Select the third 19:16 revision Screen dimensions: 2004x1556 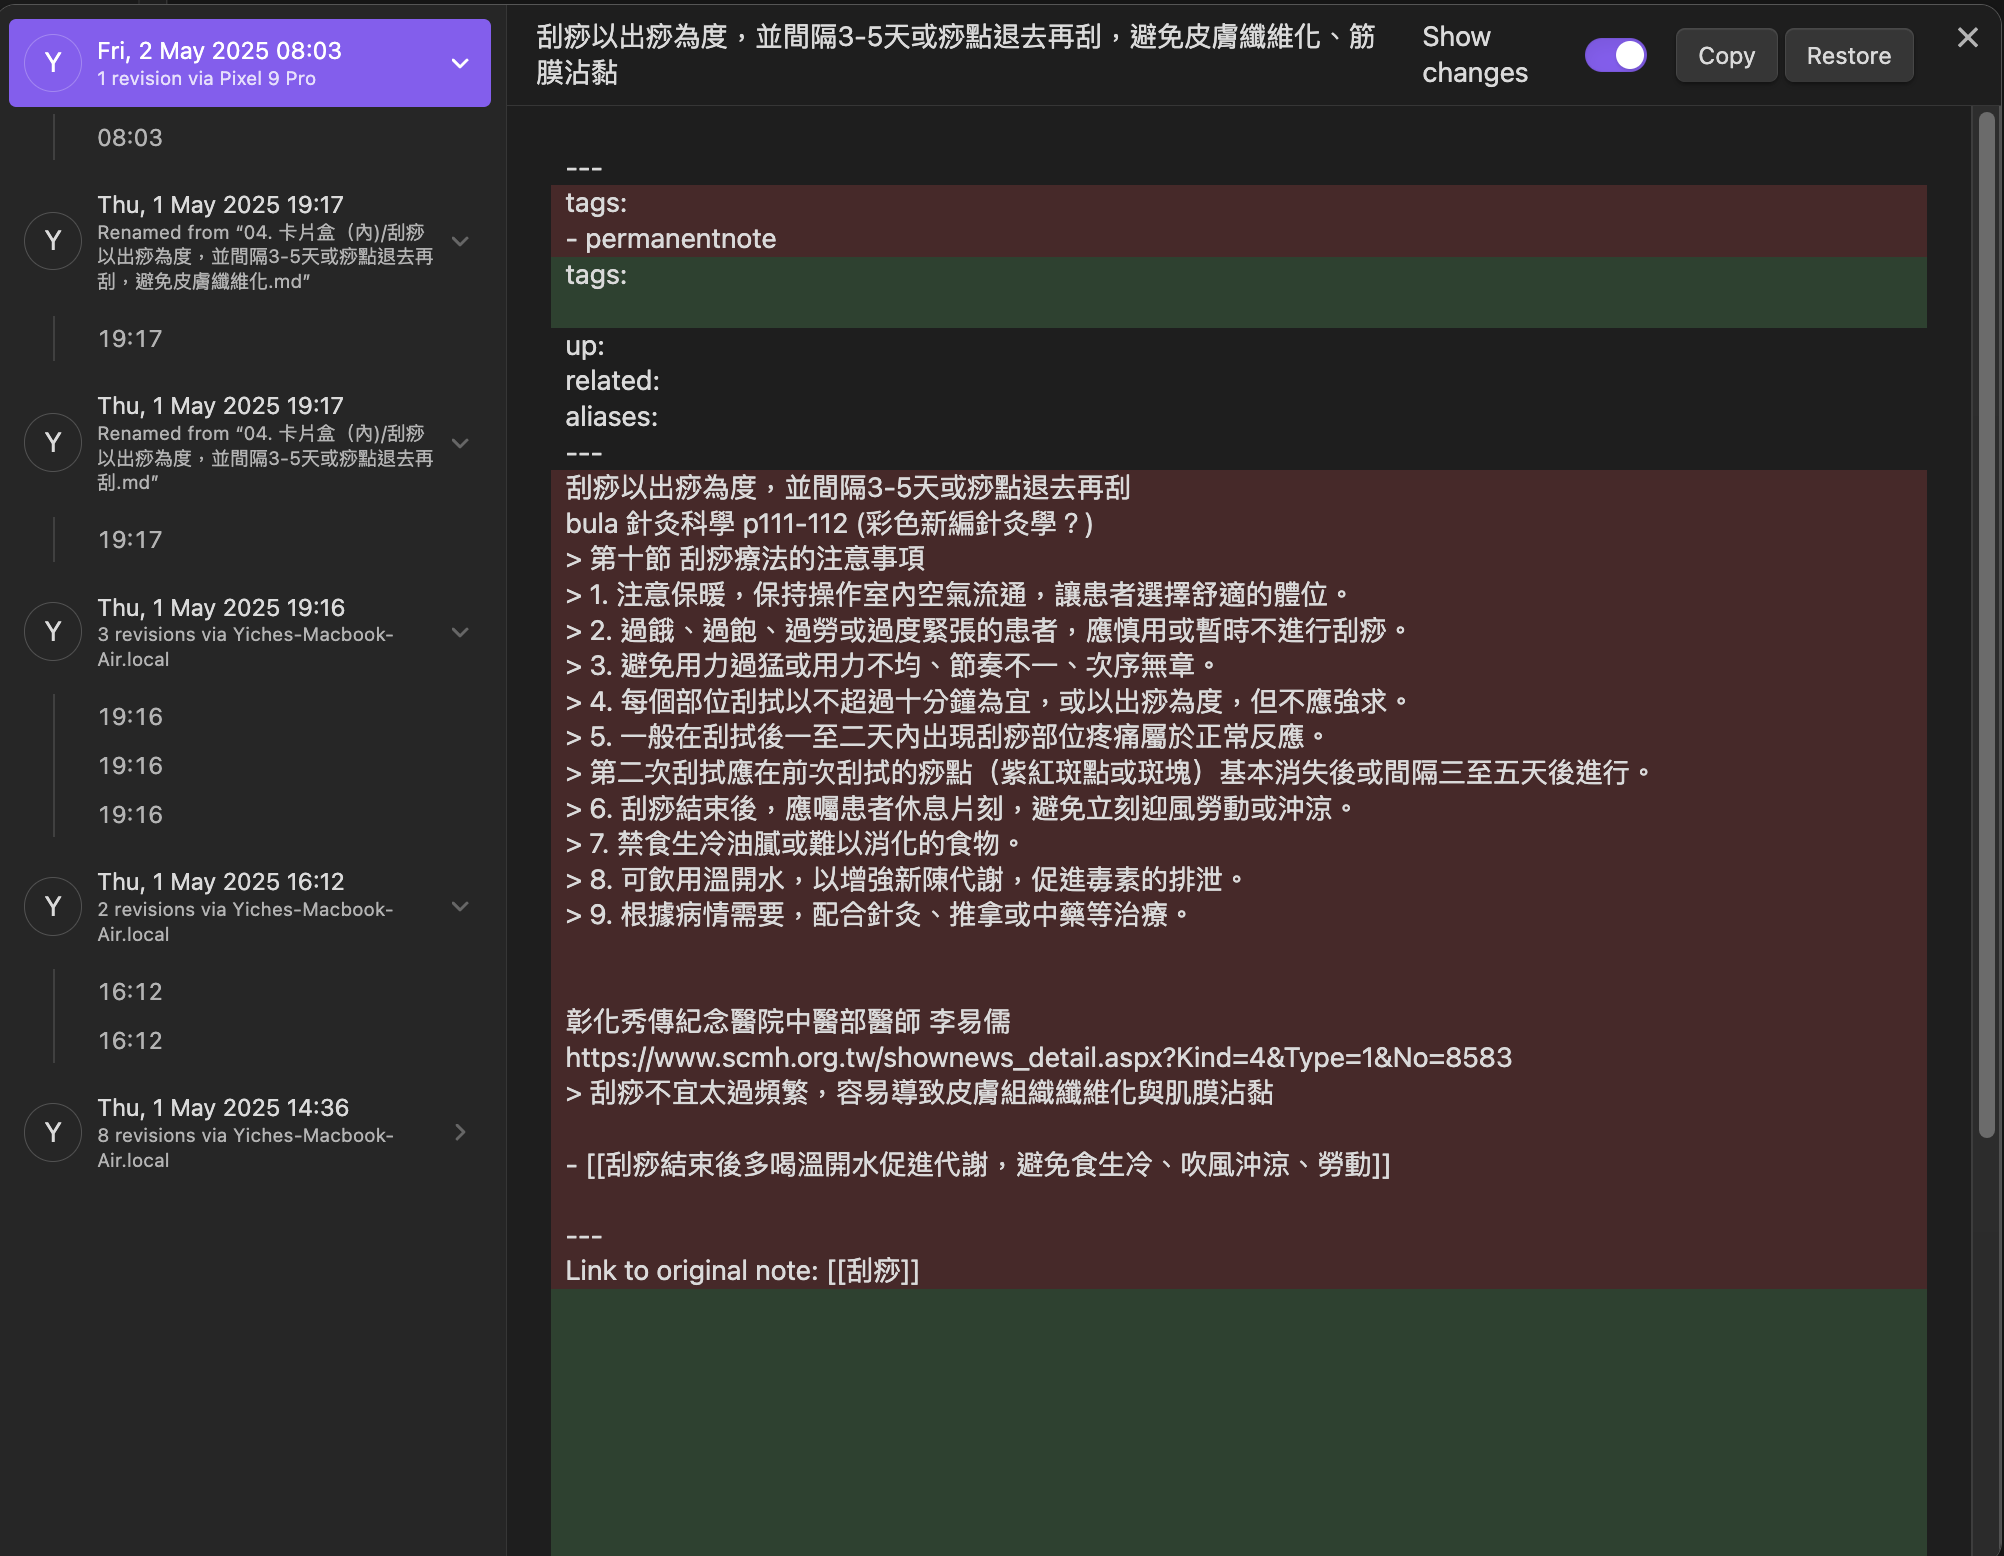tap(130, 814)
